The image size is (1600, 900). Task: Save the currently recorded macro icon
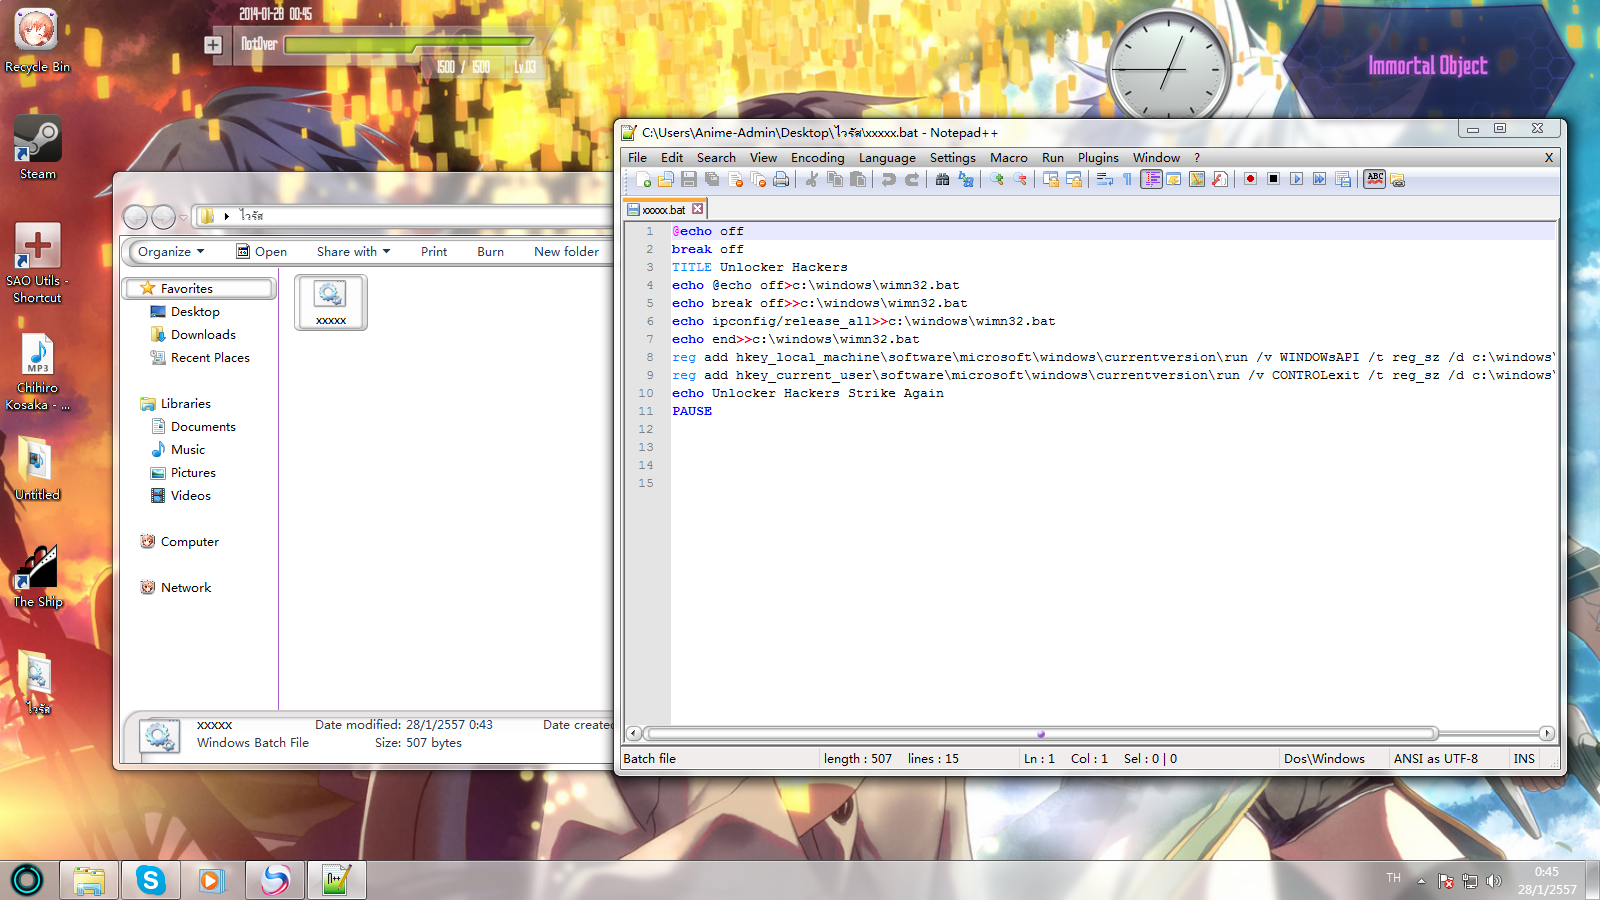point(1342,180)
